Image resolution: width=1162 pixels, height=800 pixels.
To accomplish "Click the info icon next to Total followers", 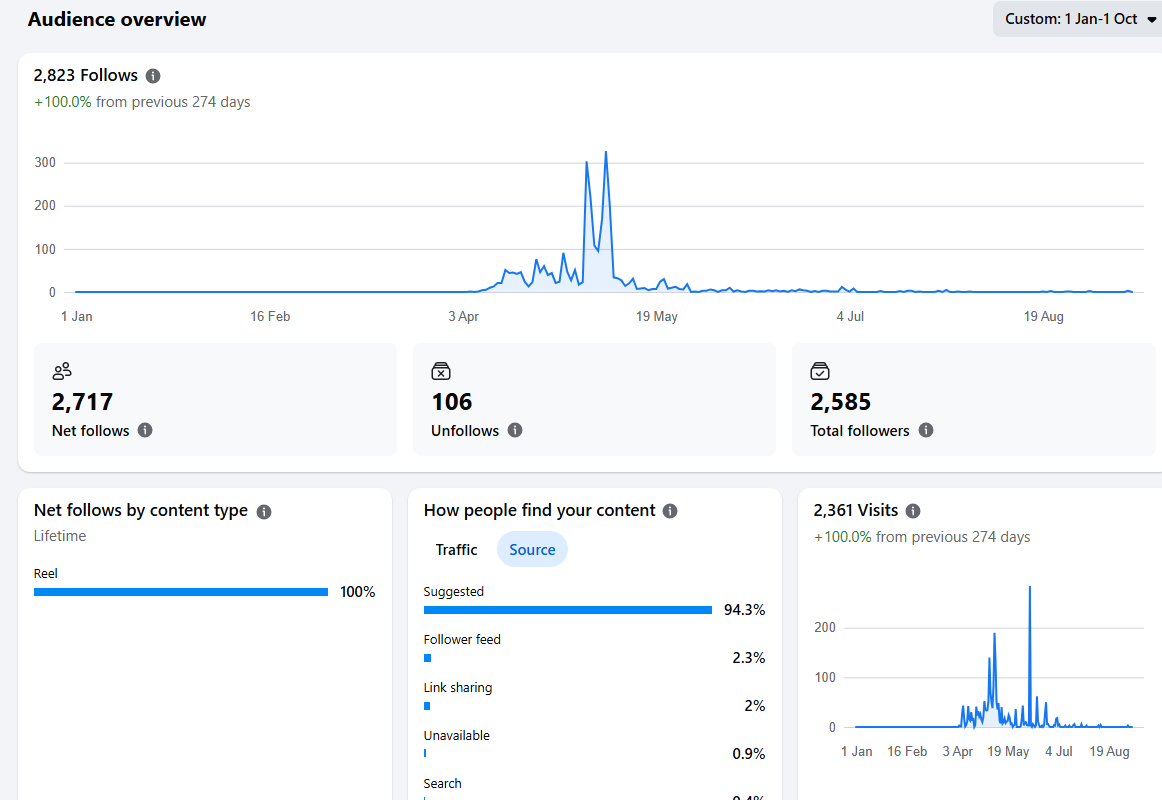I will point(926,430).
